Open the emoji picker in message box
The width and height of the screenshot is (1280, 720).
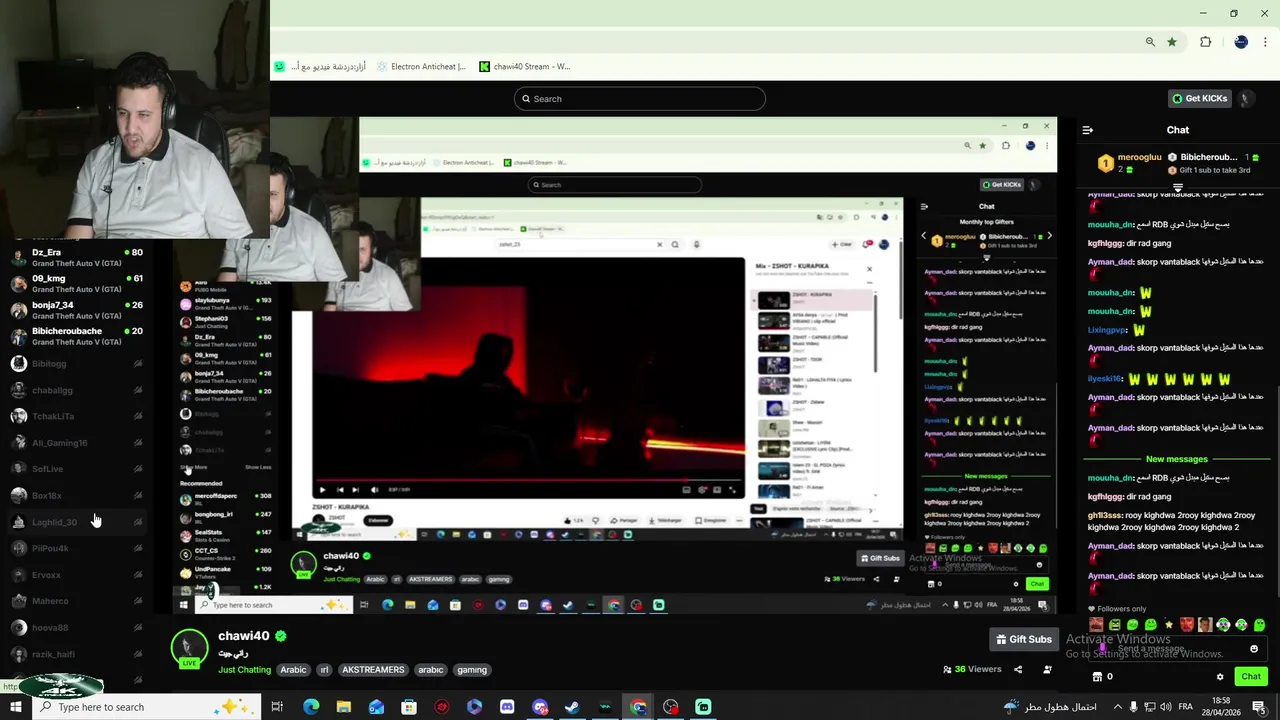(x=1254, y=649)
